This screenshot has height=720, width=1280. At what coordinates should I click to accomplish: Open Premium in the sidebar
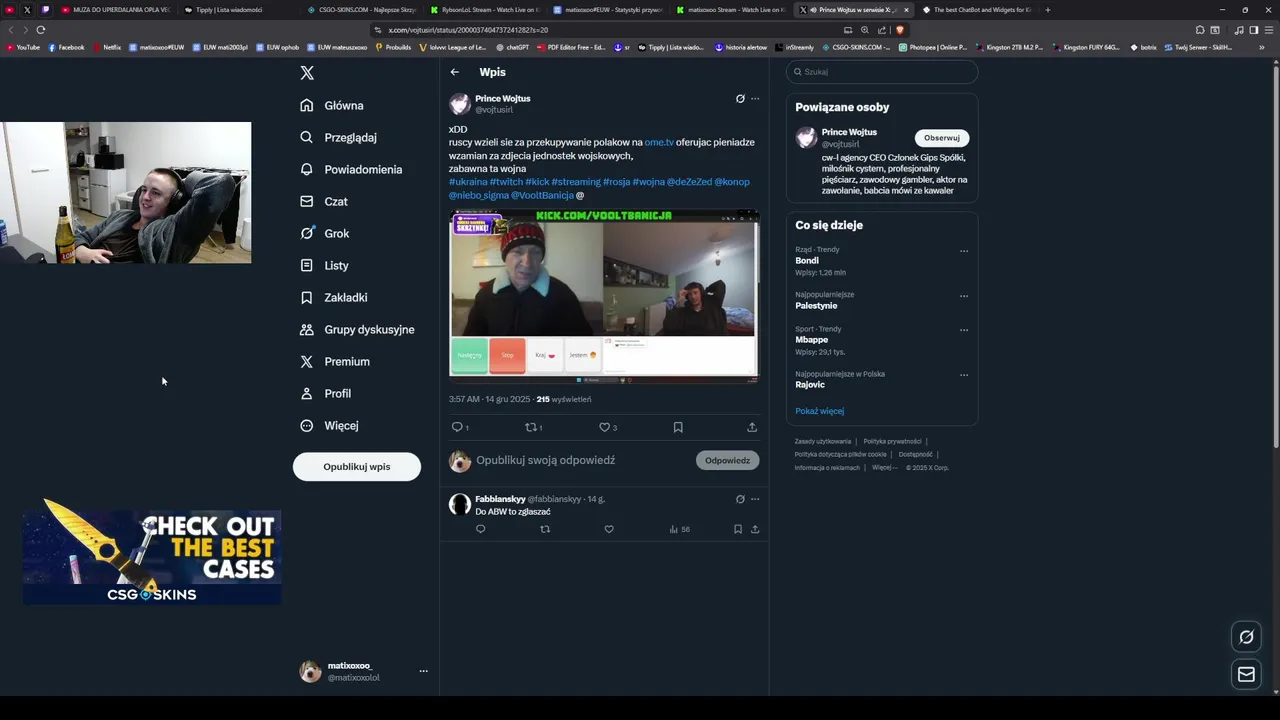click(x=335, y=361)
